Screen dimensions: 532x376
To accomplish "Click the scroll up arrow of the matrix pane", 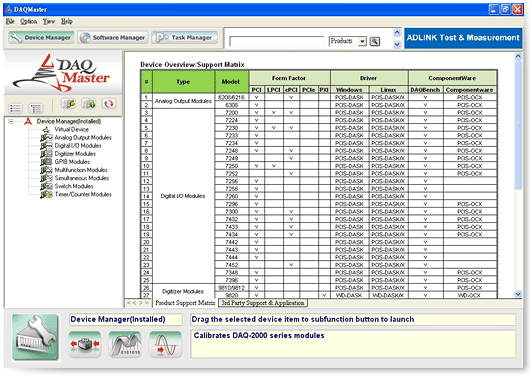I will (518, 56).
